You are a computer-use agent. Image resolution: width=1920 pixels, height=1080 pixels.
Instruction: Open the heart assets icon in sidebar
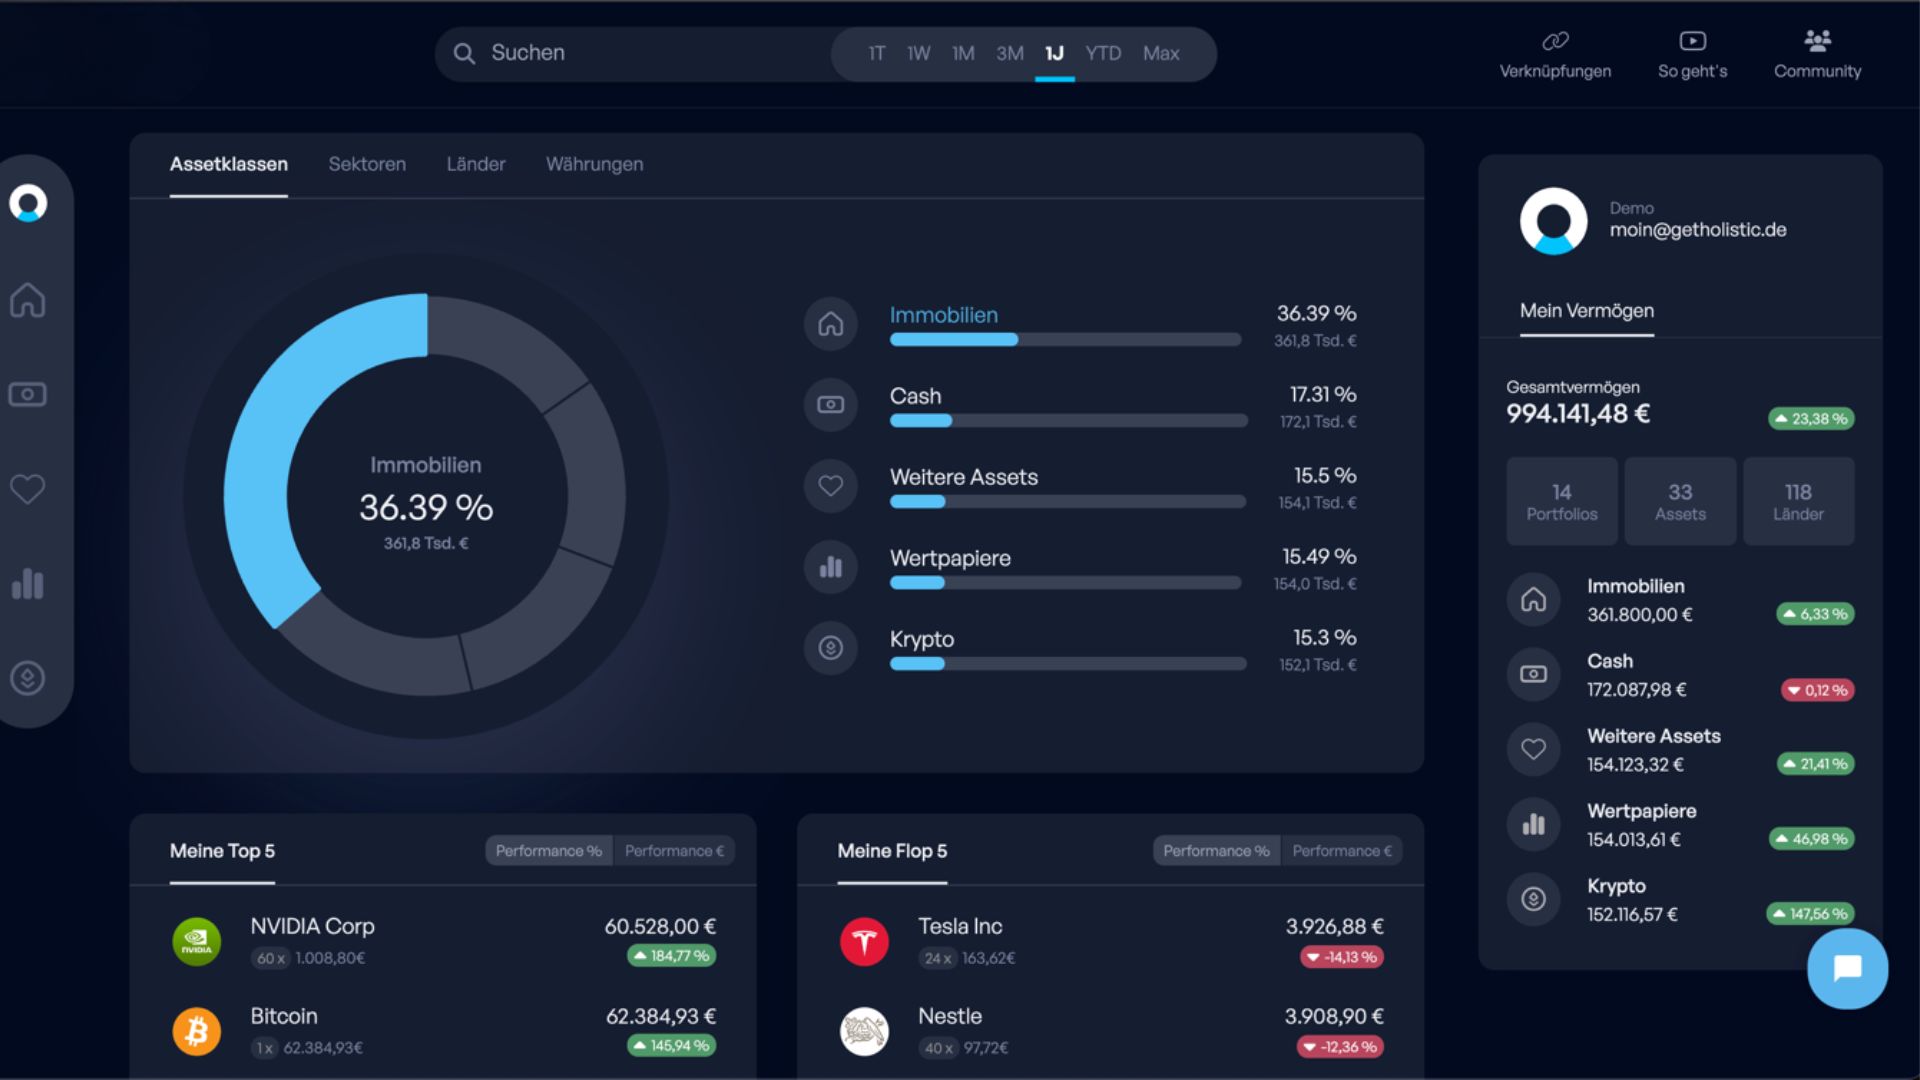[28, 489]
